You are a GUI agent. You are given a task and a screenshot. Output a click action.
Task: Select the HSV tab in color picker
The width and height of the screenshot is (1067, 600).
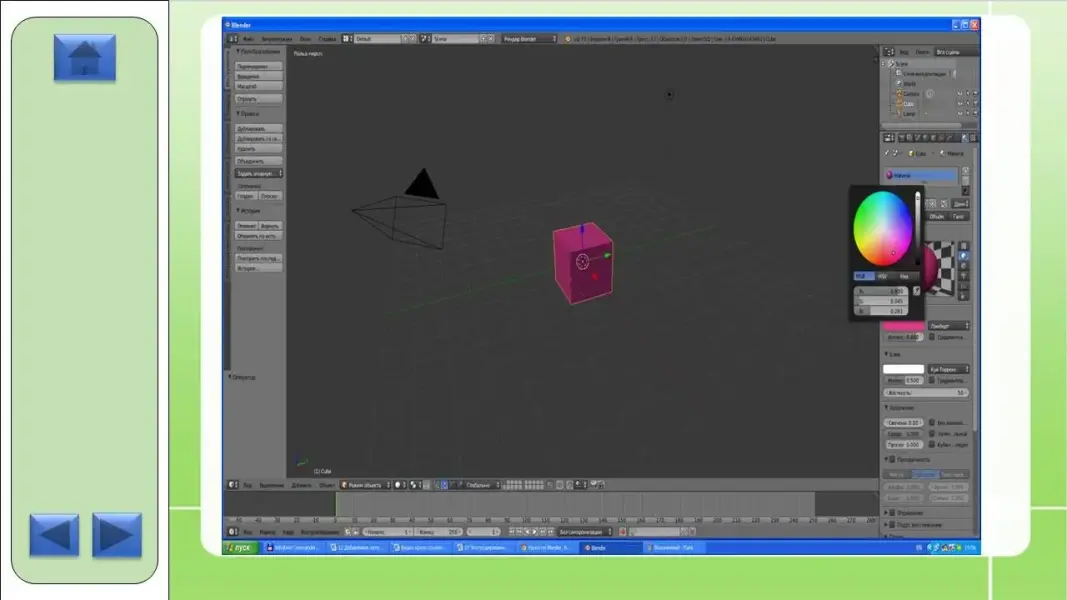tap(882, 276)
